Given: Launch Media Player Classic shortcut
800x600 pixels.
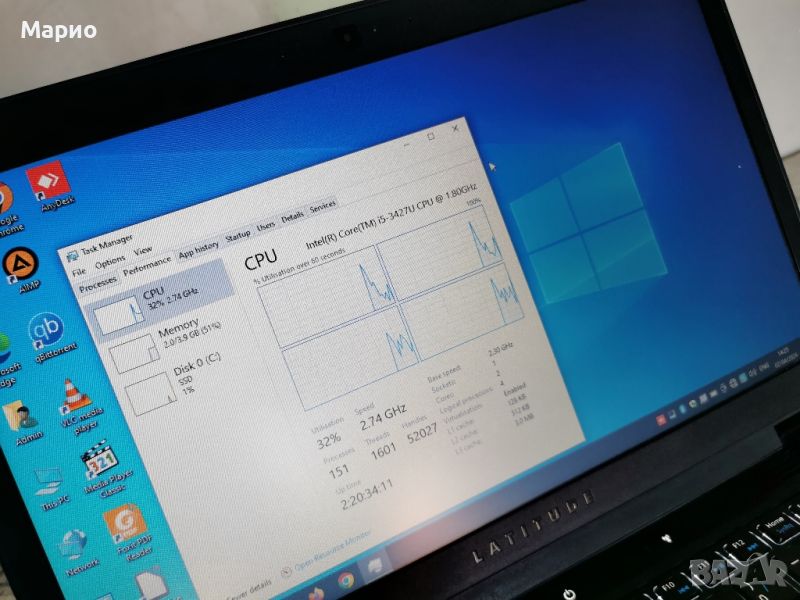Looking at the screenshot, I should (x=105, y=467).
